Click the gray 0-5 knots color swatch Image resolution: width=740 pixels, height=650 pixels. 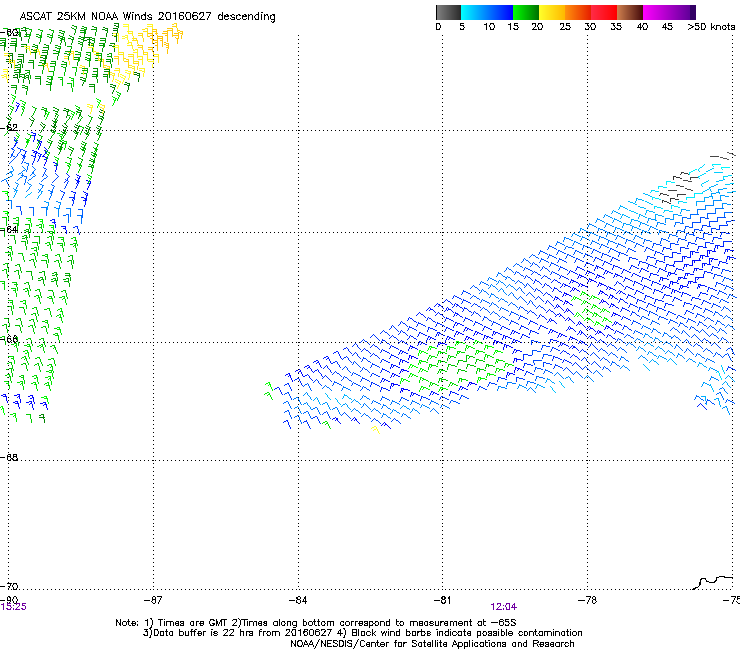[448, 12]
